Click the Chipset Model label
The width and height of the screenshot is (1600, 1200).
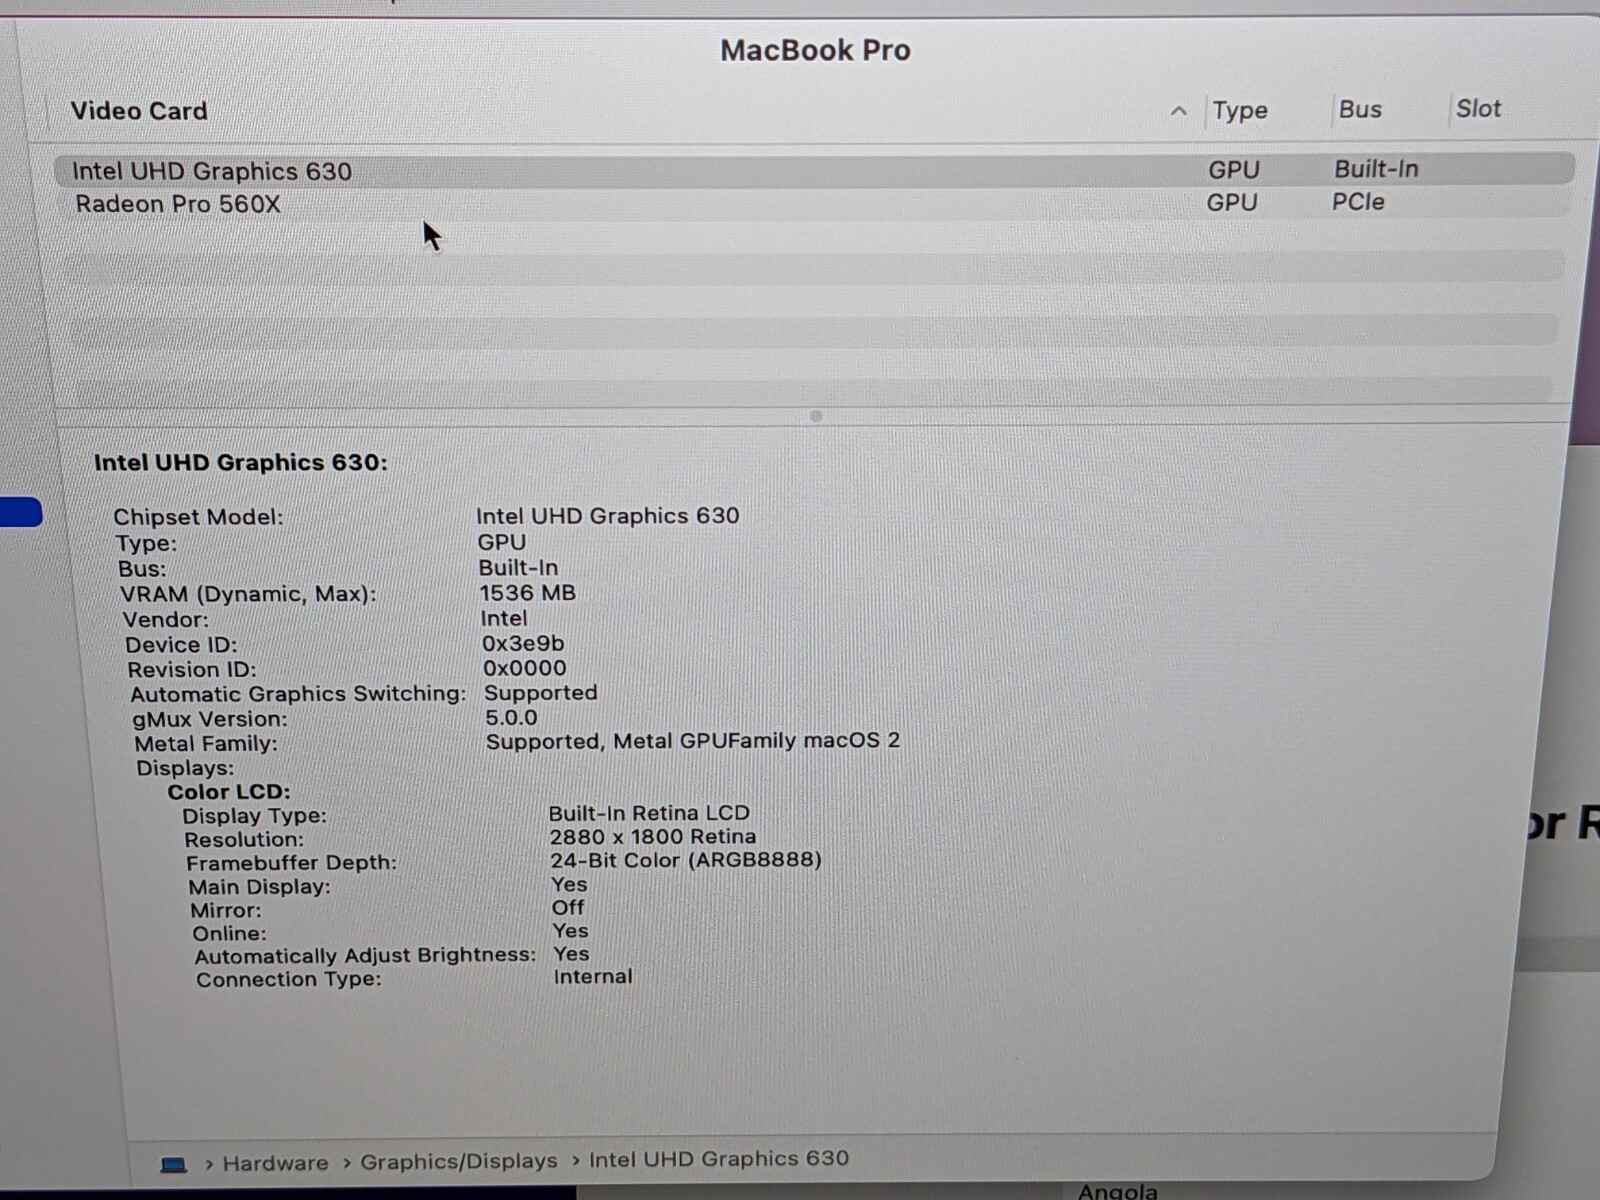pos(198,517)
